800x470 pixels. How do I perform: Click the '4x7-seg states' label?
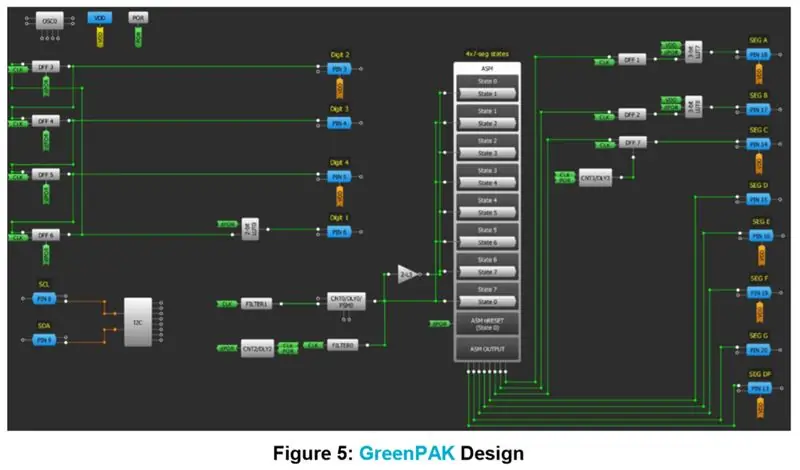point(487,54)
